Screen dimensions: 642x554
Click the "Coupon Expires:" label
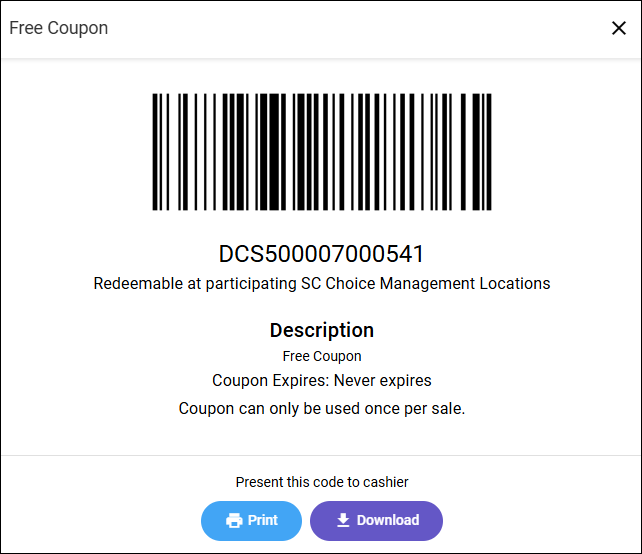coord(270,381)
